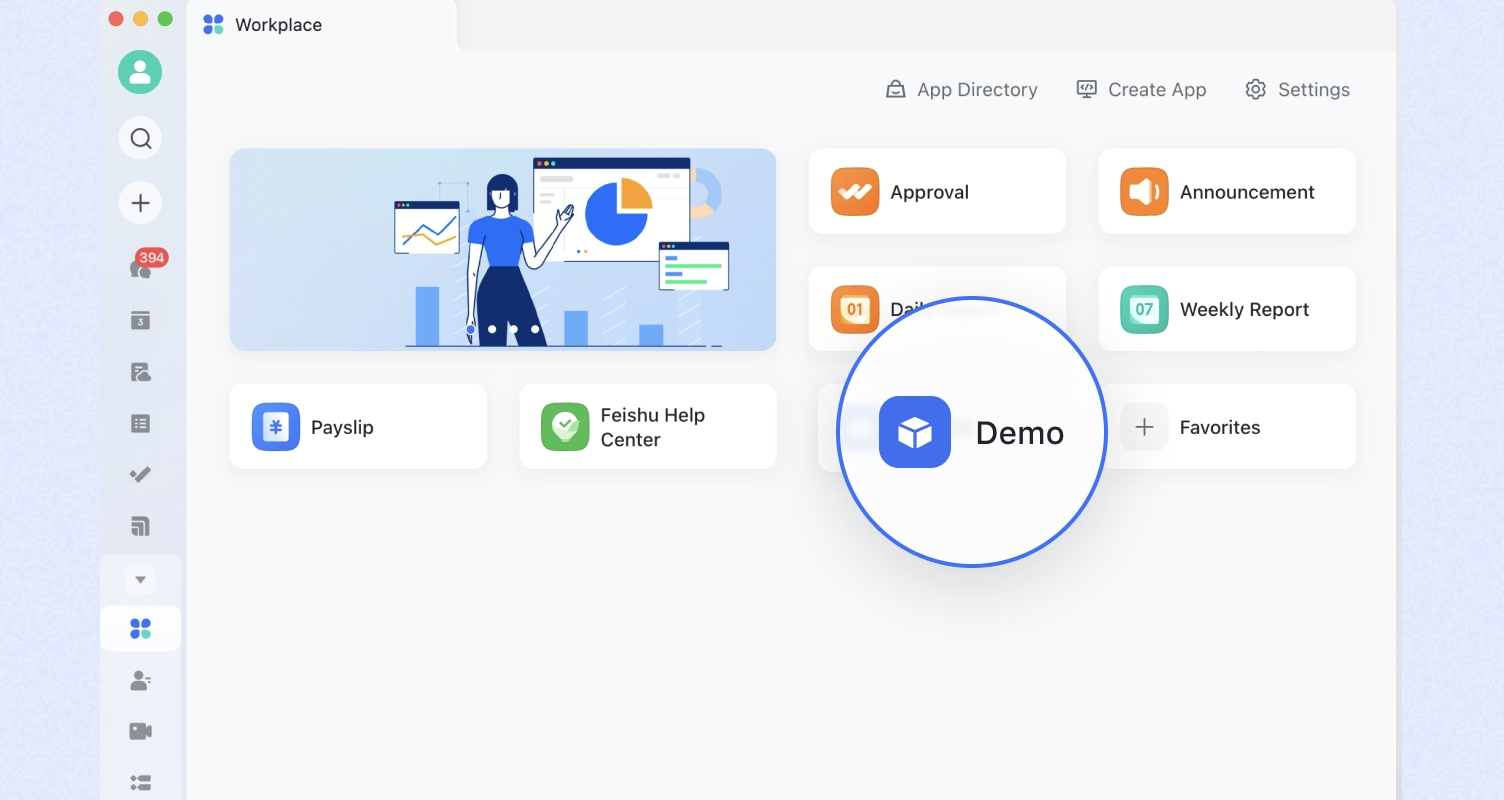Click the blue Demo cube icon
The image size is (1504, 800).
(x=915, y=432)
